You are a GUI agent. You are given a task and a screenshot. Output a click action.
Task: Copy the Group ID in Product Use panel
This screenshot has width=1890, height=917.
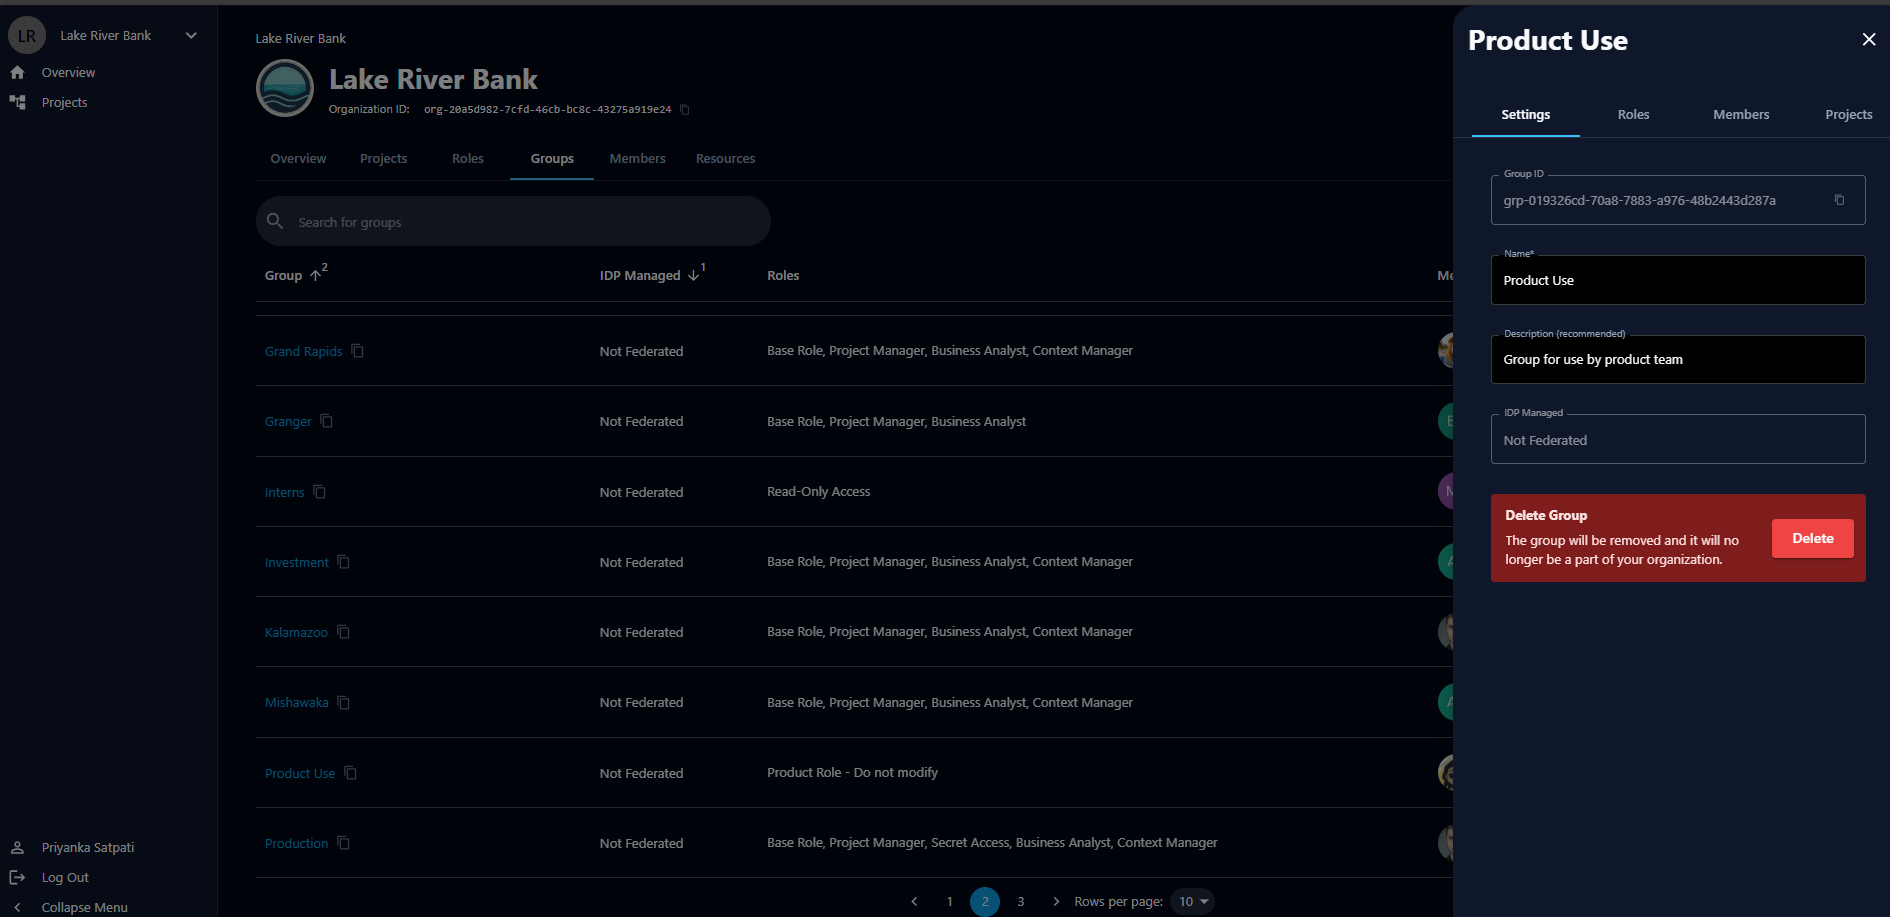click(1839, 200)
